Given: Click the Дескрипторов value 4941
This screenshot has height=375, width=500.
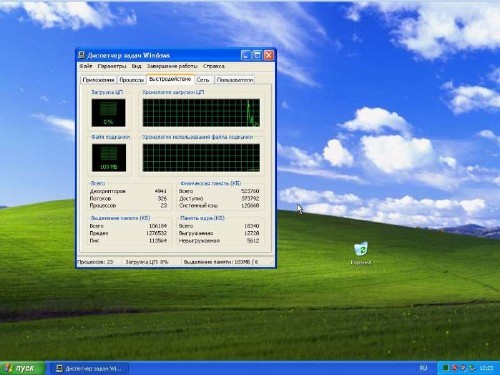Looking at the screenshot, I should tap(161, 191).
